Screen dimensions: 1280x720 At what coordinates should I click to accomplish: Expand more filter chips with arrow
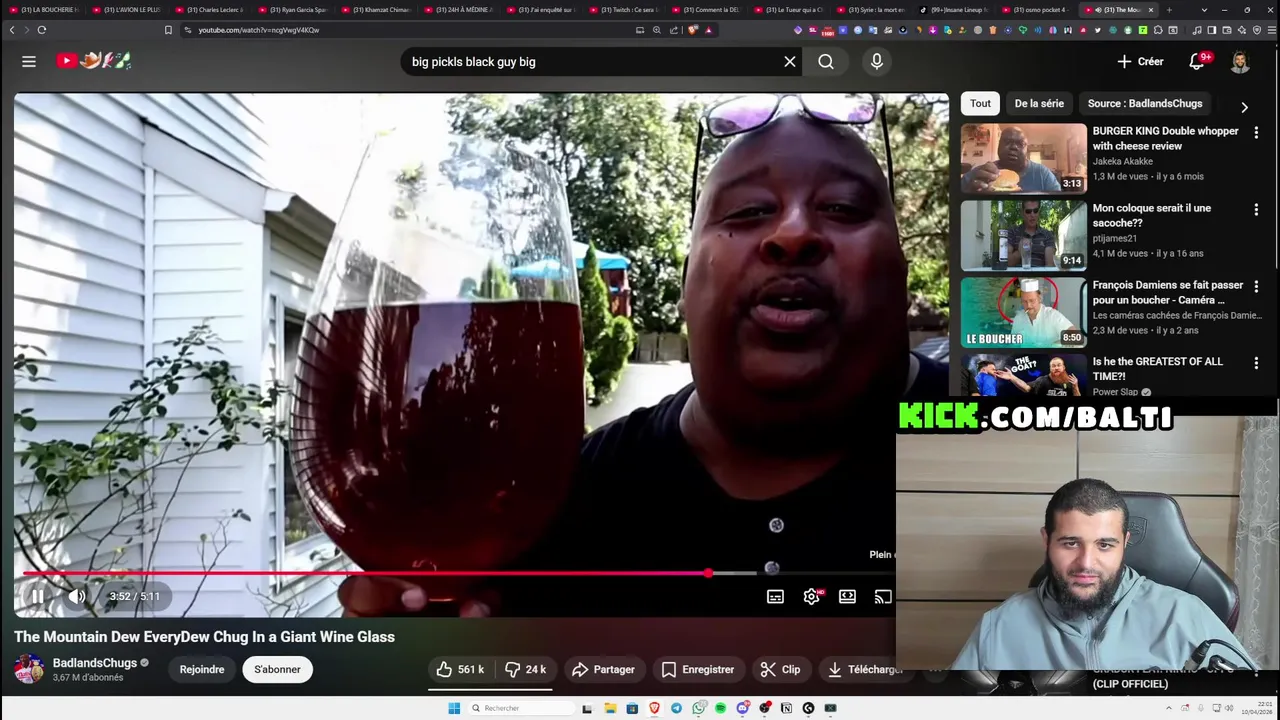point(1244,107)
